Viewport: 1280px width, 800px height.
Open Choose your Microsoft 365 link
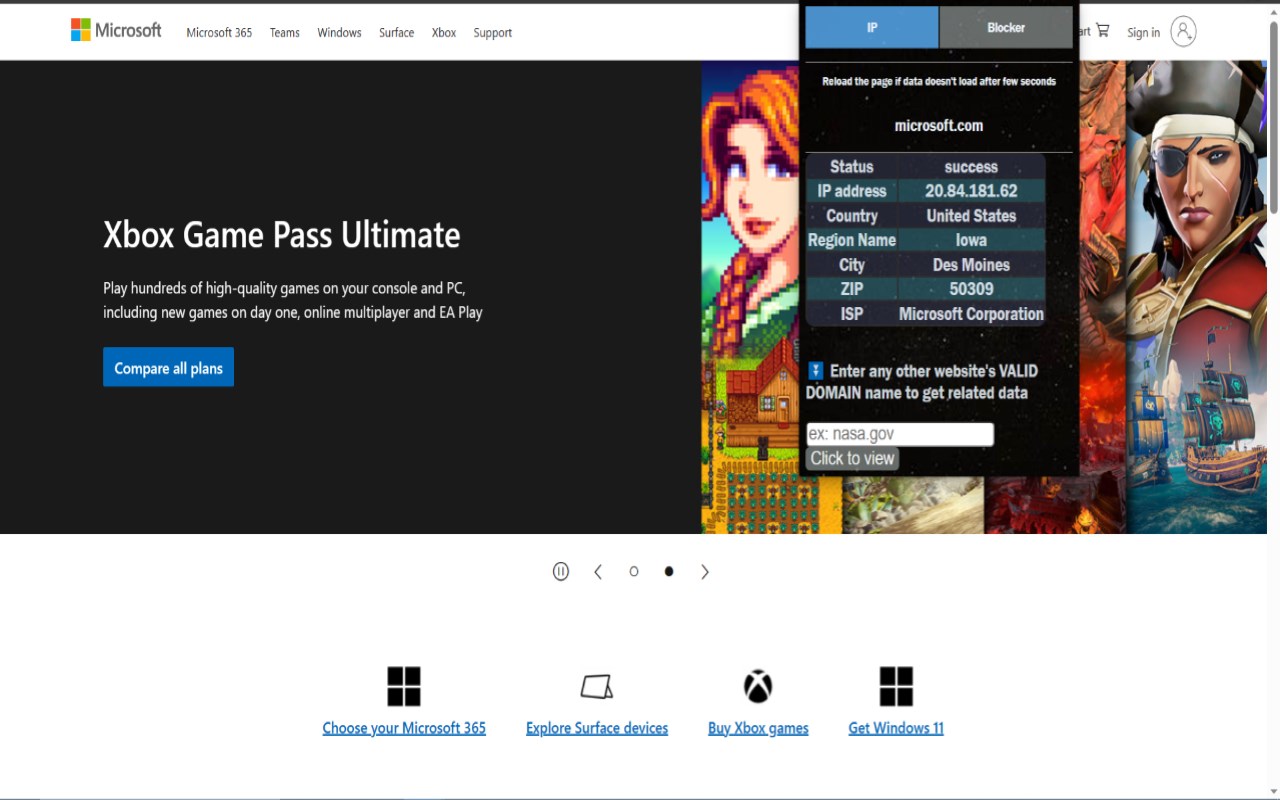pyautogui.click(x=404, y=728)
